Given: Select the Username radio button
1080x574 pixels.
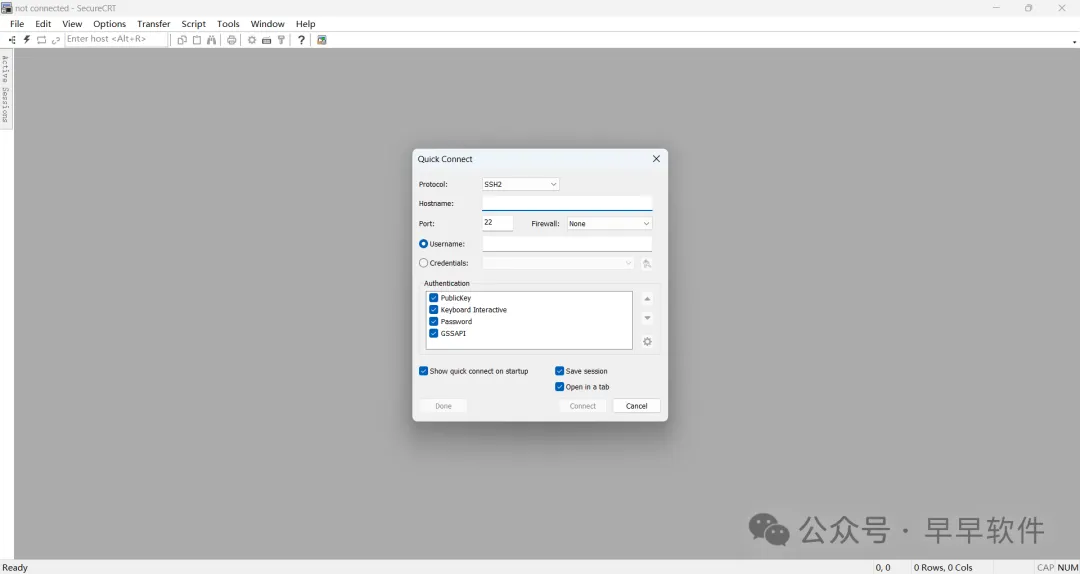Looking at the screenshot, I should click(x=424, y=244).
